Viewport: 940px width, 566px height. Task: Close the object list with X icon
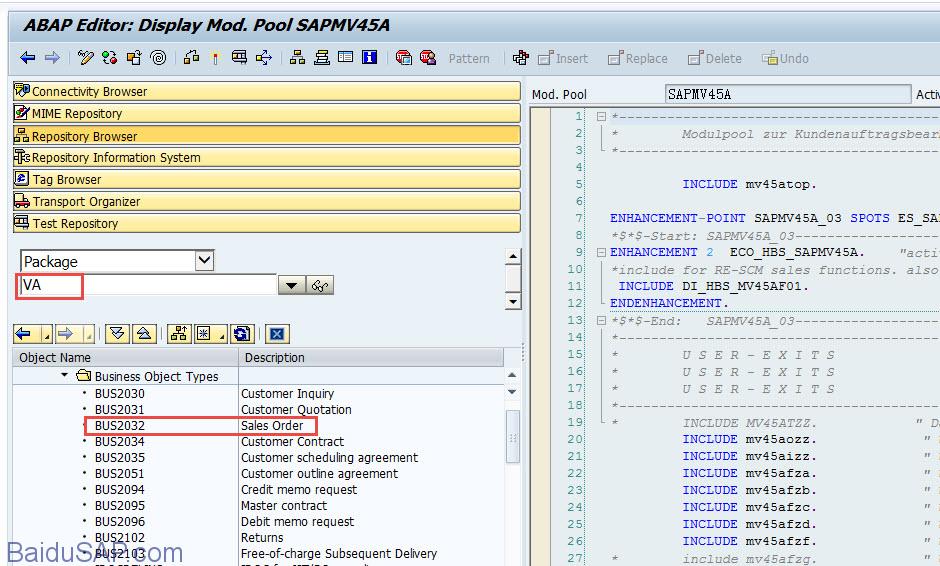point(277,334)
